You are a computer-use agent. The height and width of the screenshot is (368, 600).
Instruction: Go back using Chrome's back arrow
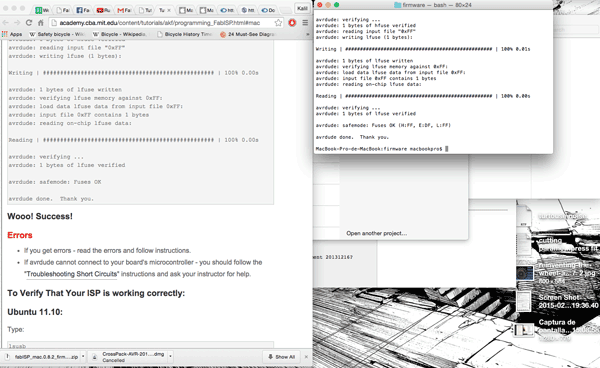point(6,23)
